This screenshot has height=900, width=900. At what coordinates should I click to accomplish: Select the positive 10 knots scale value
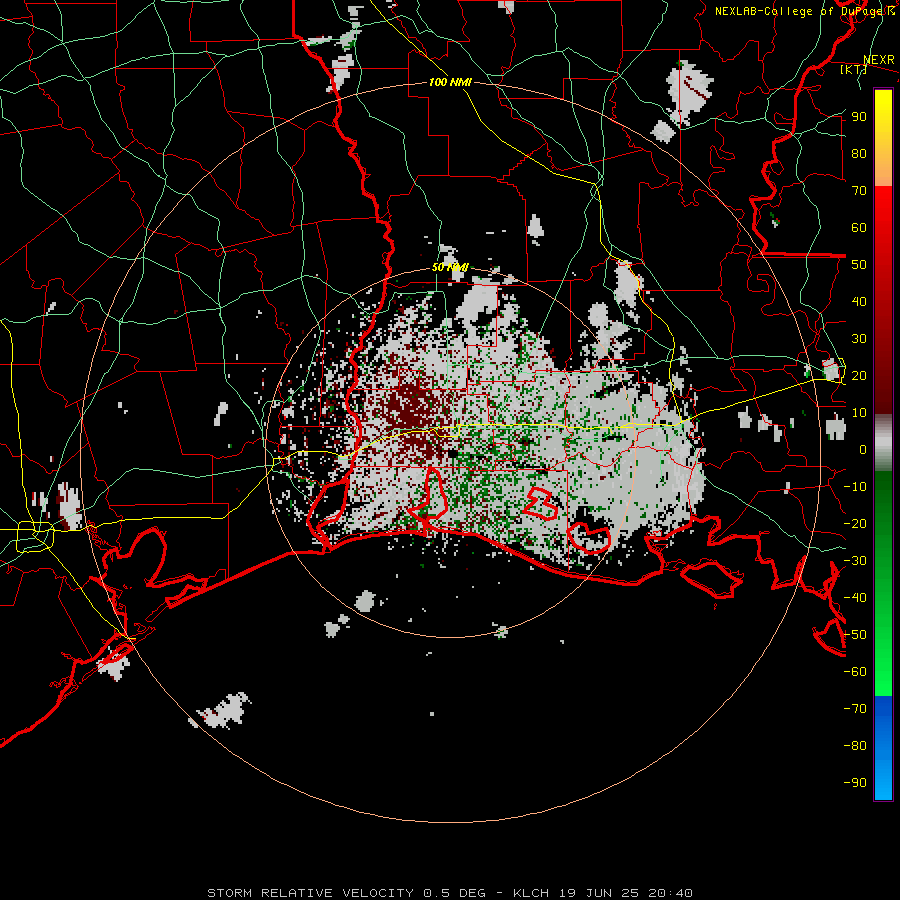click(x=859, y=413)
